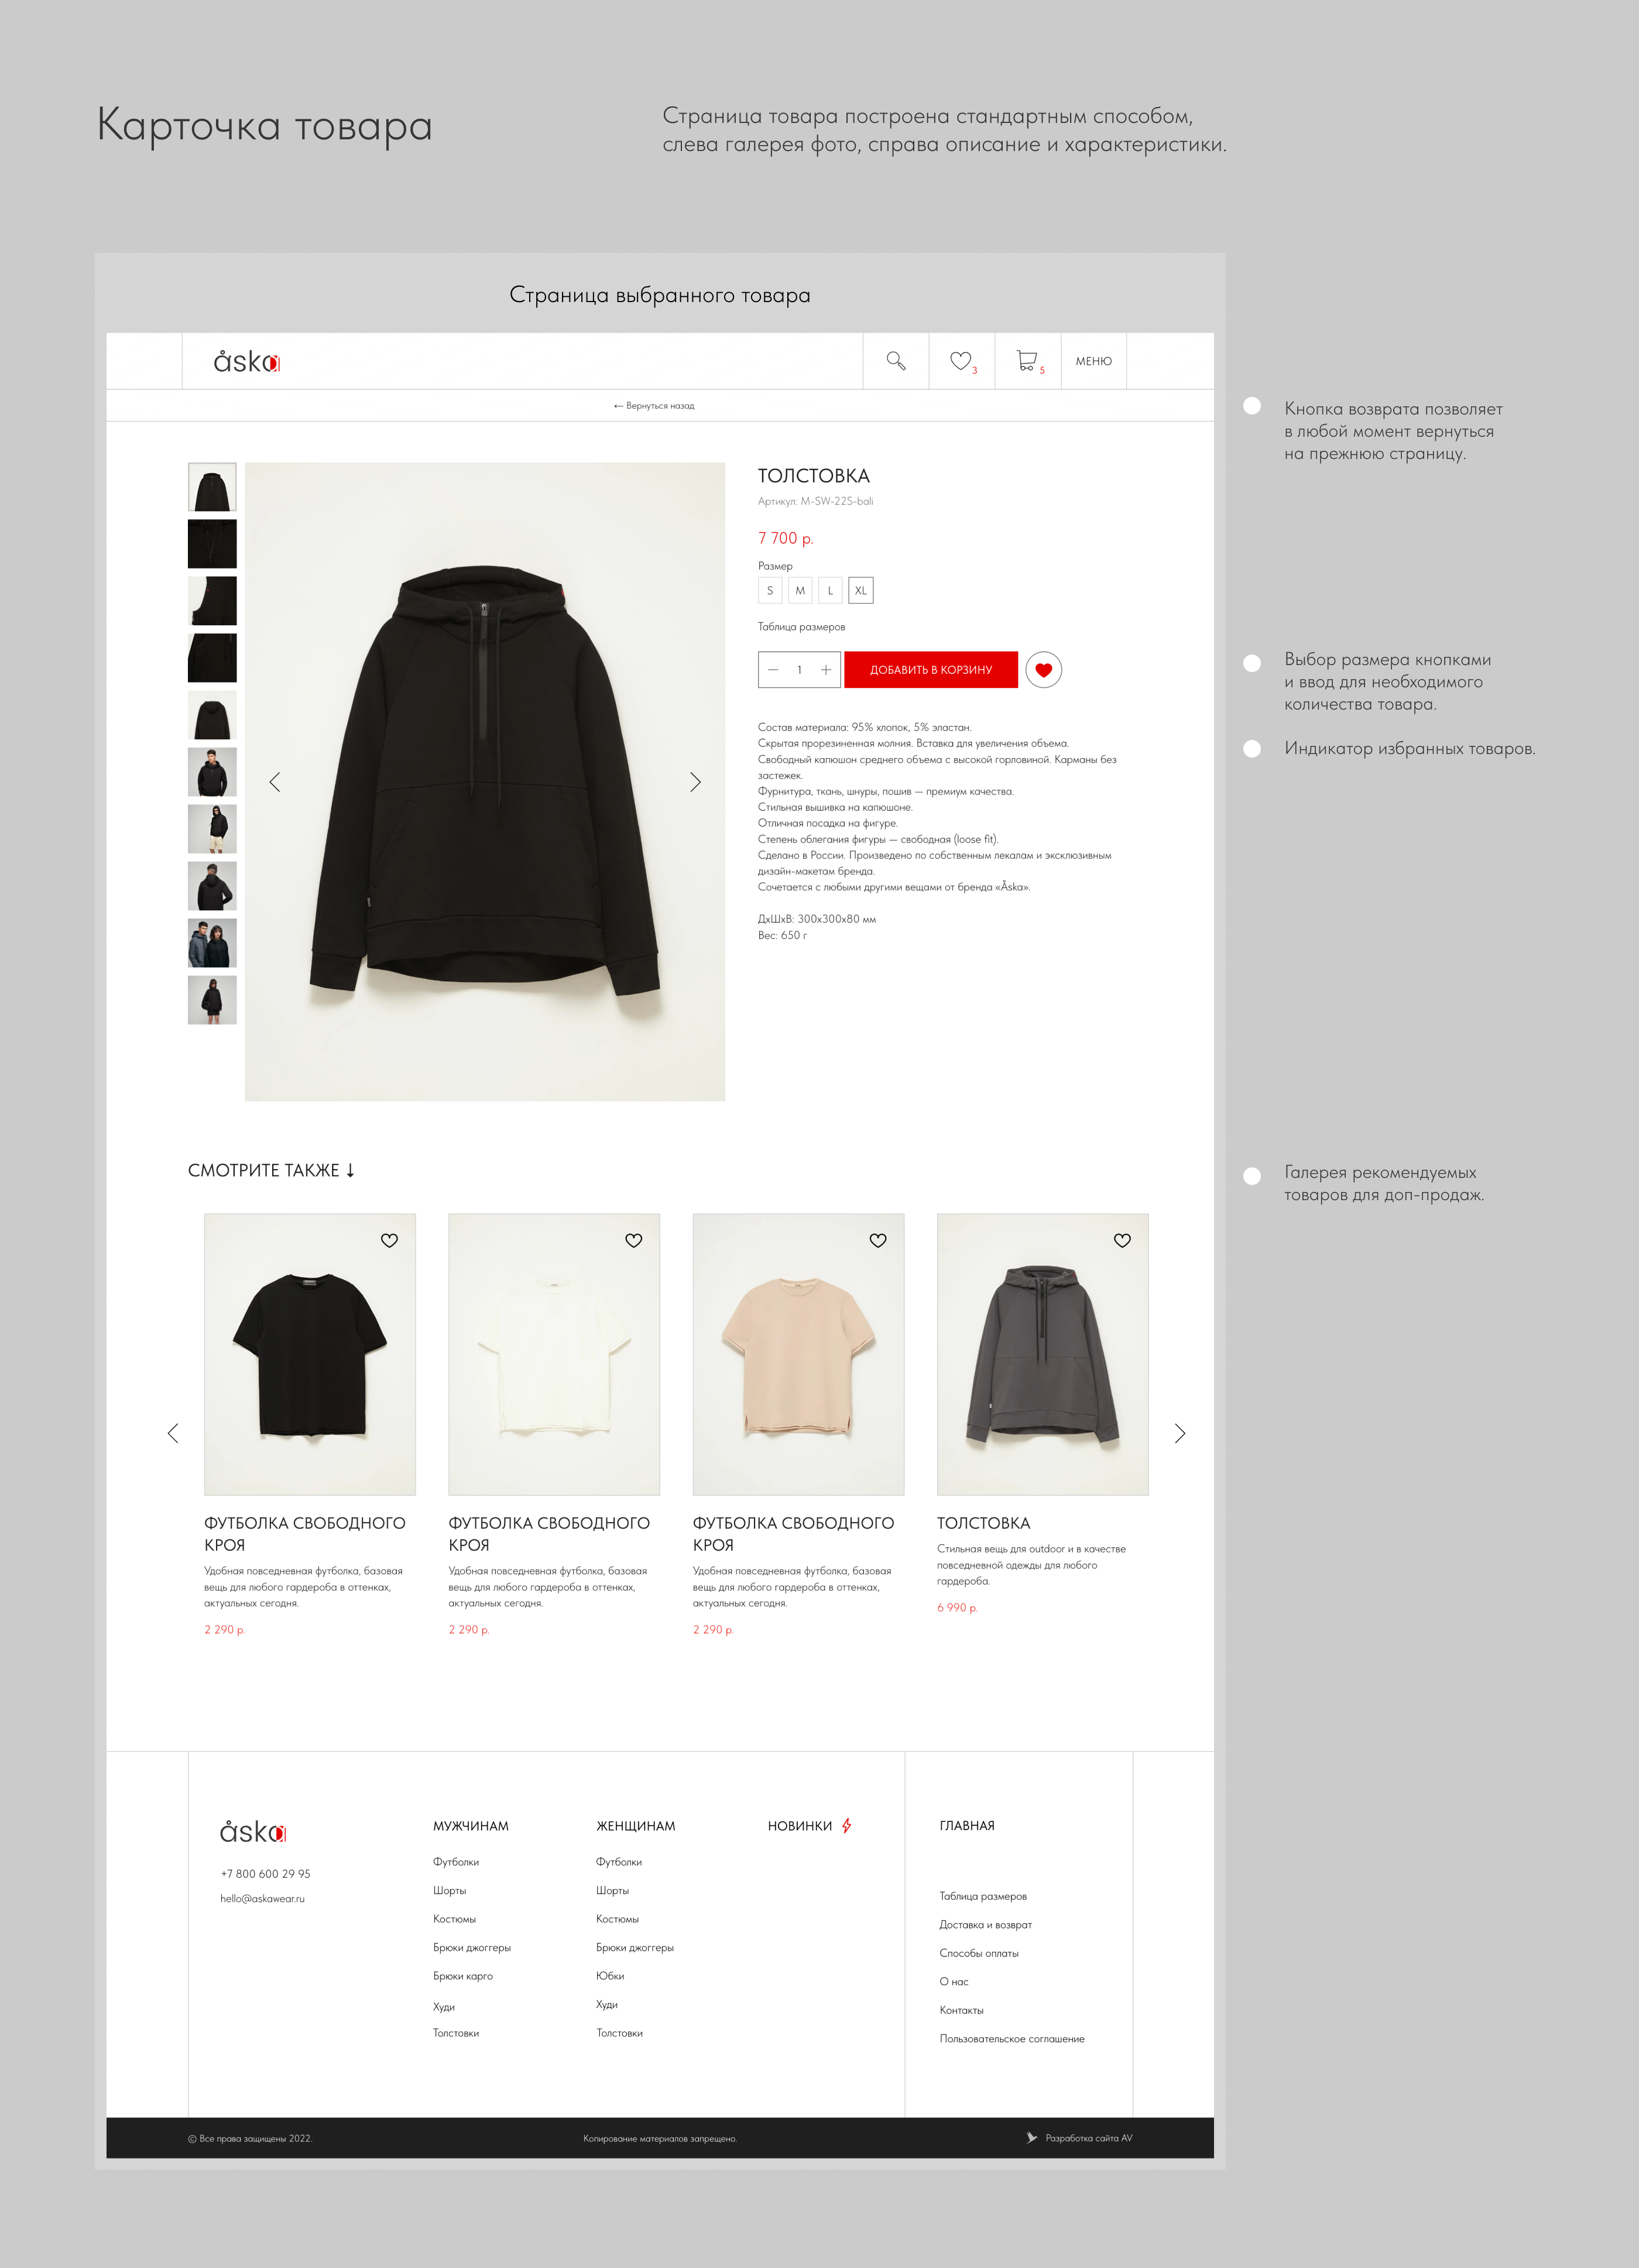Open search with the magnifier icon
1639x2268 pixels.
click(x=896, y=361)
